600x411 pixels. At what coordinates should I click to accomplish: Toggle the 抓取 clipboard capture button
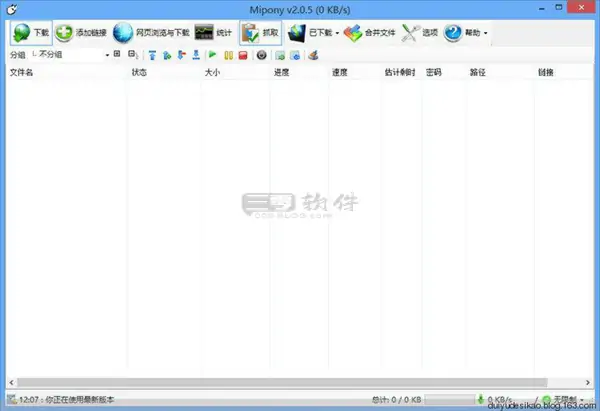pos(261,33)
